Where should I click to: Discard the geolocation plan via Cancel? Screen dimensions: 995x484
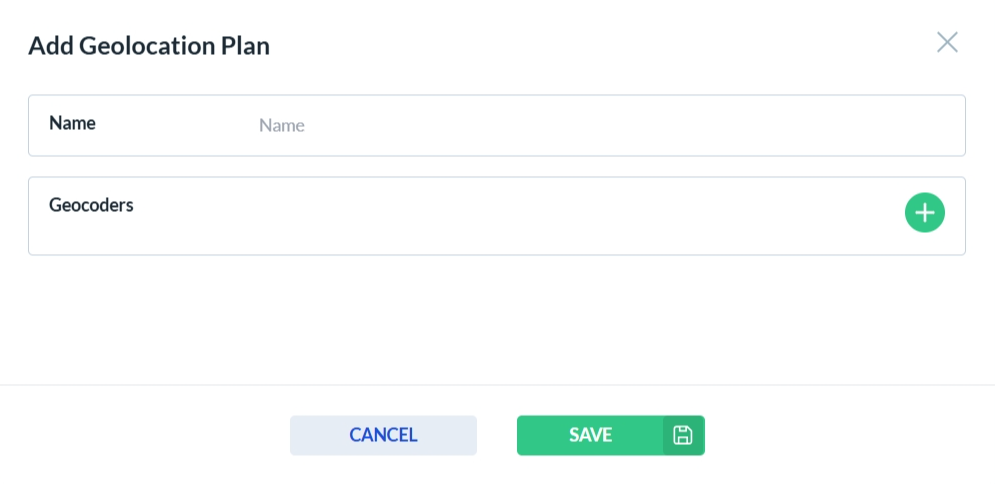click(x=383, y=435)
